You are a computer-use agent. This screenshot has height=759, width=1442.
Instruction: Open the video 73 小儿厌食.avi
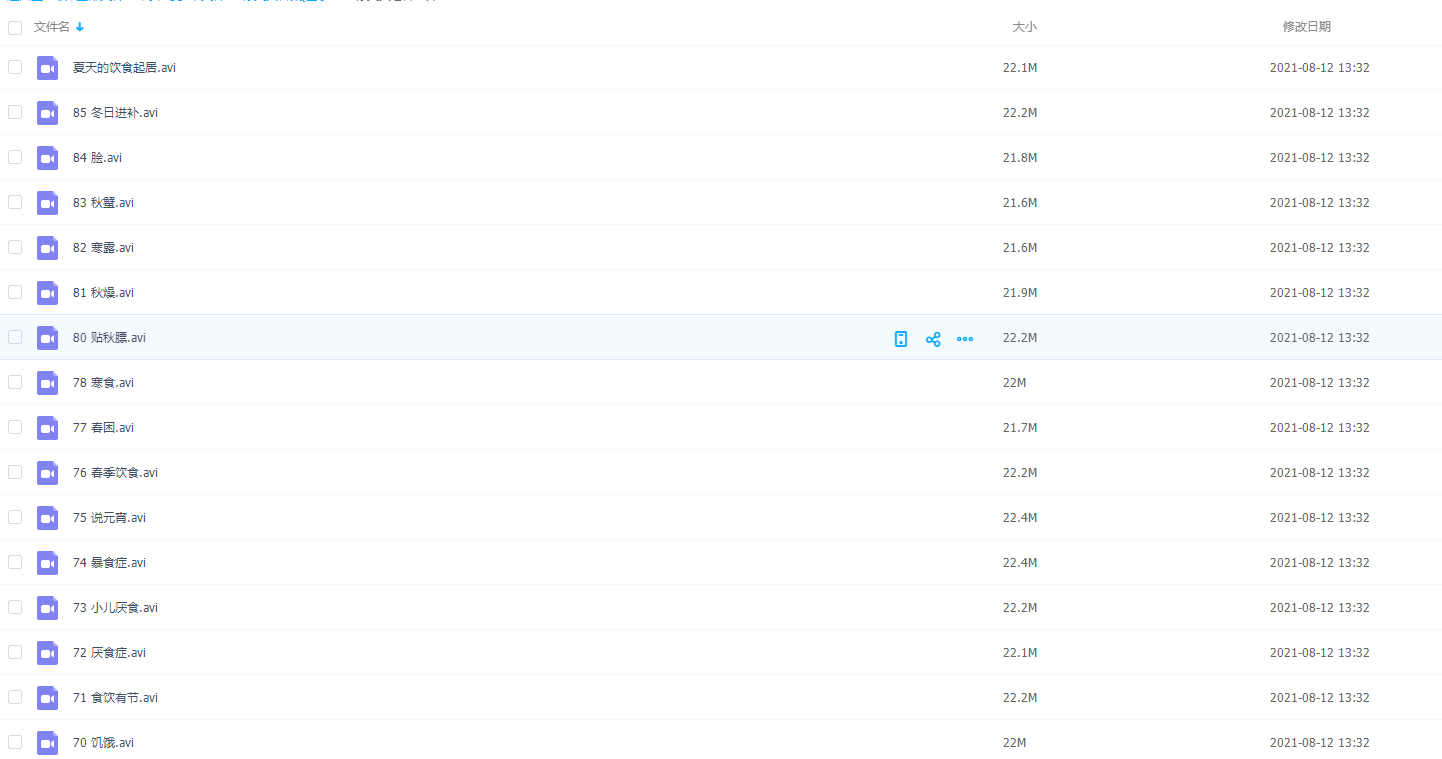[115, 608]
